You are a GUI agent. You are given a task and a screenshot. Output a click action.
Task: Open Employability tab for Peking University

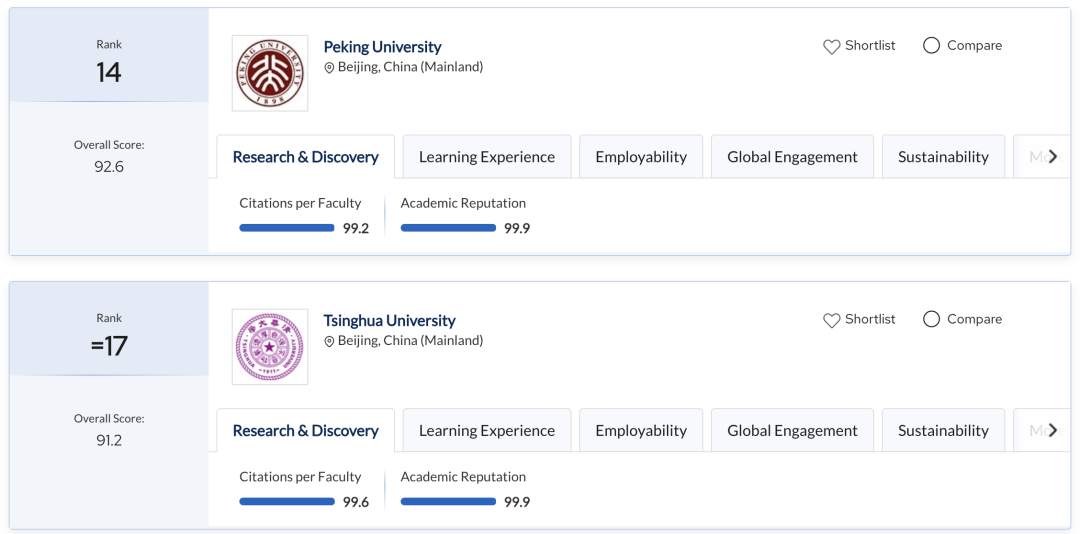tap(641, 156)
